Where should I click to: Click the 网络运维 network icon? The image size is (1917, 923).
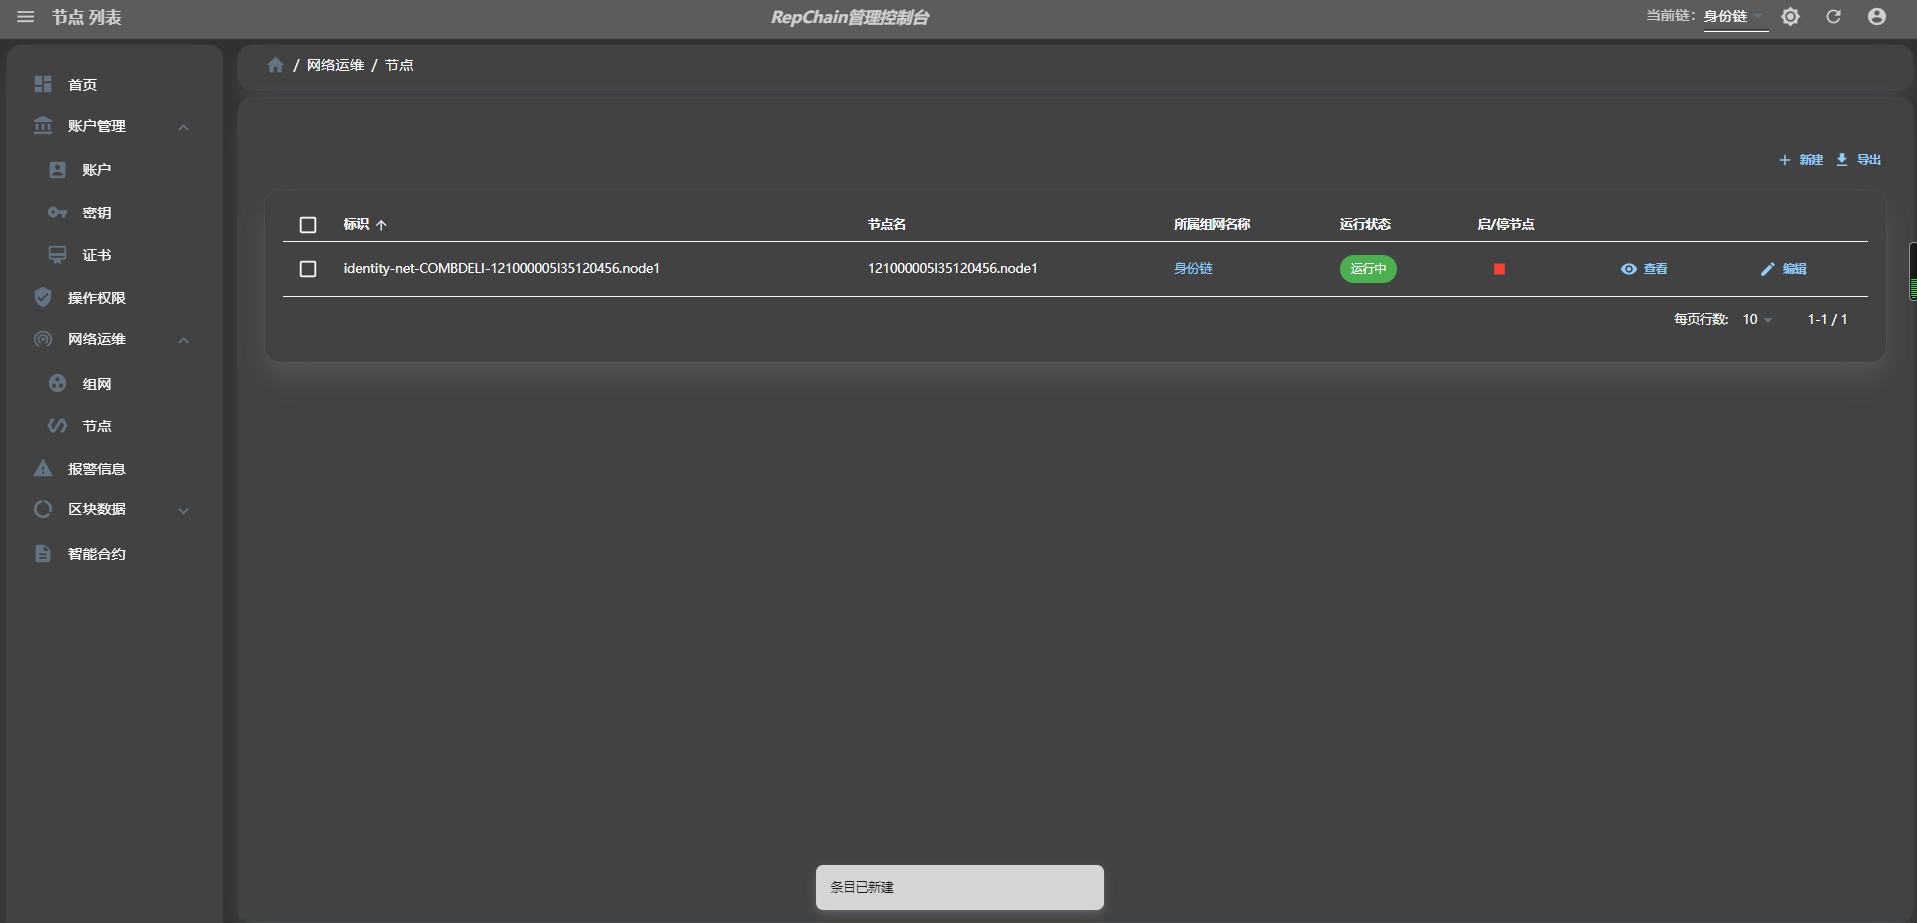(x=43, y=339)
